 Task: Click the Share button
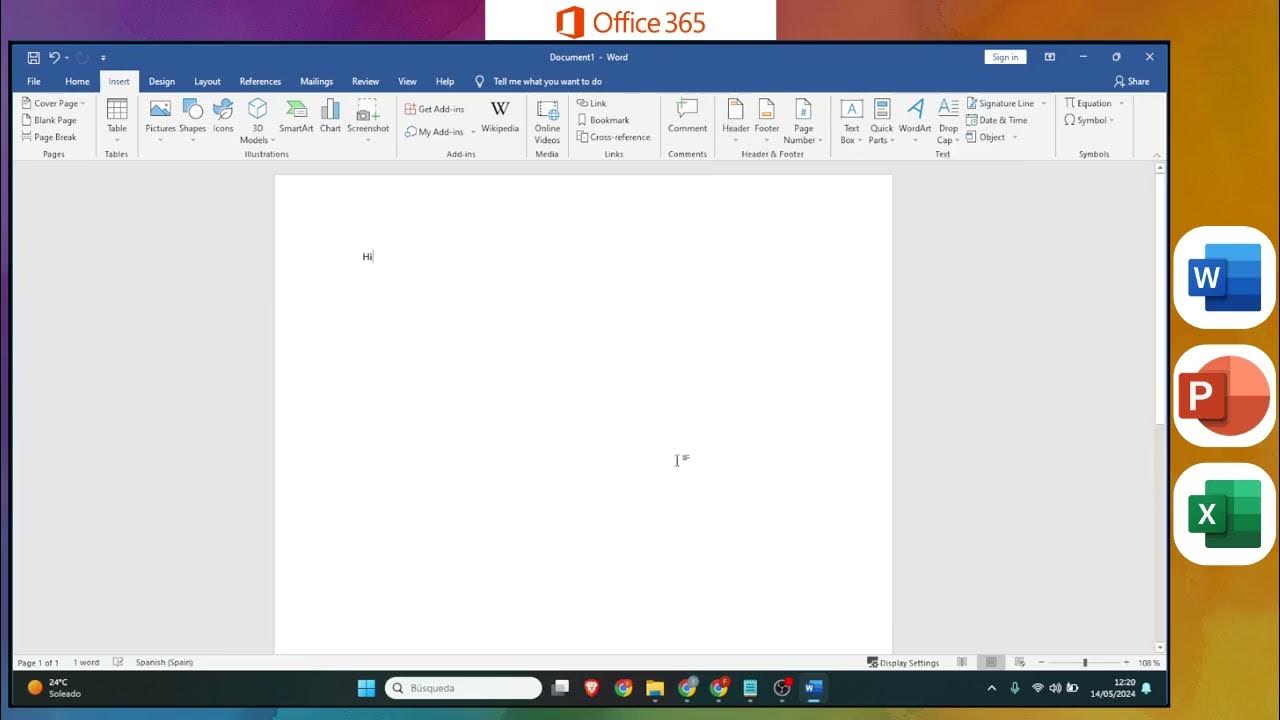1132,82
